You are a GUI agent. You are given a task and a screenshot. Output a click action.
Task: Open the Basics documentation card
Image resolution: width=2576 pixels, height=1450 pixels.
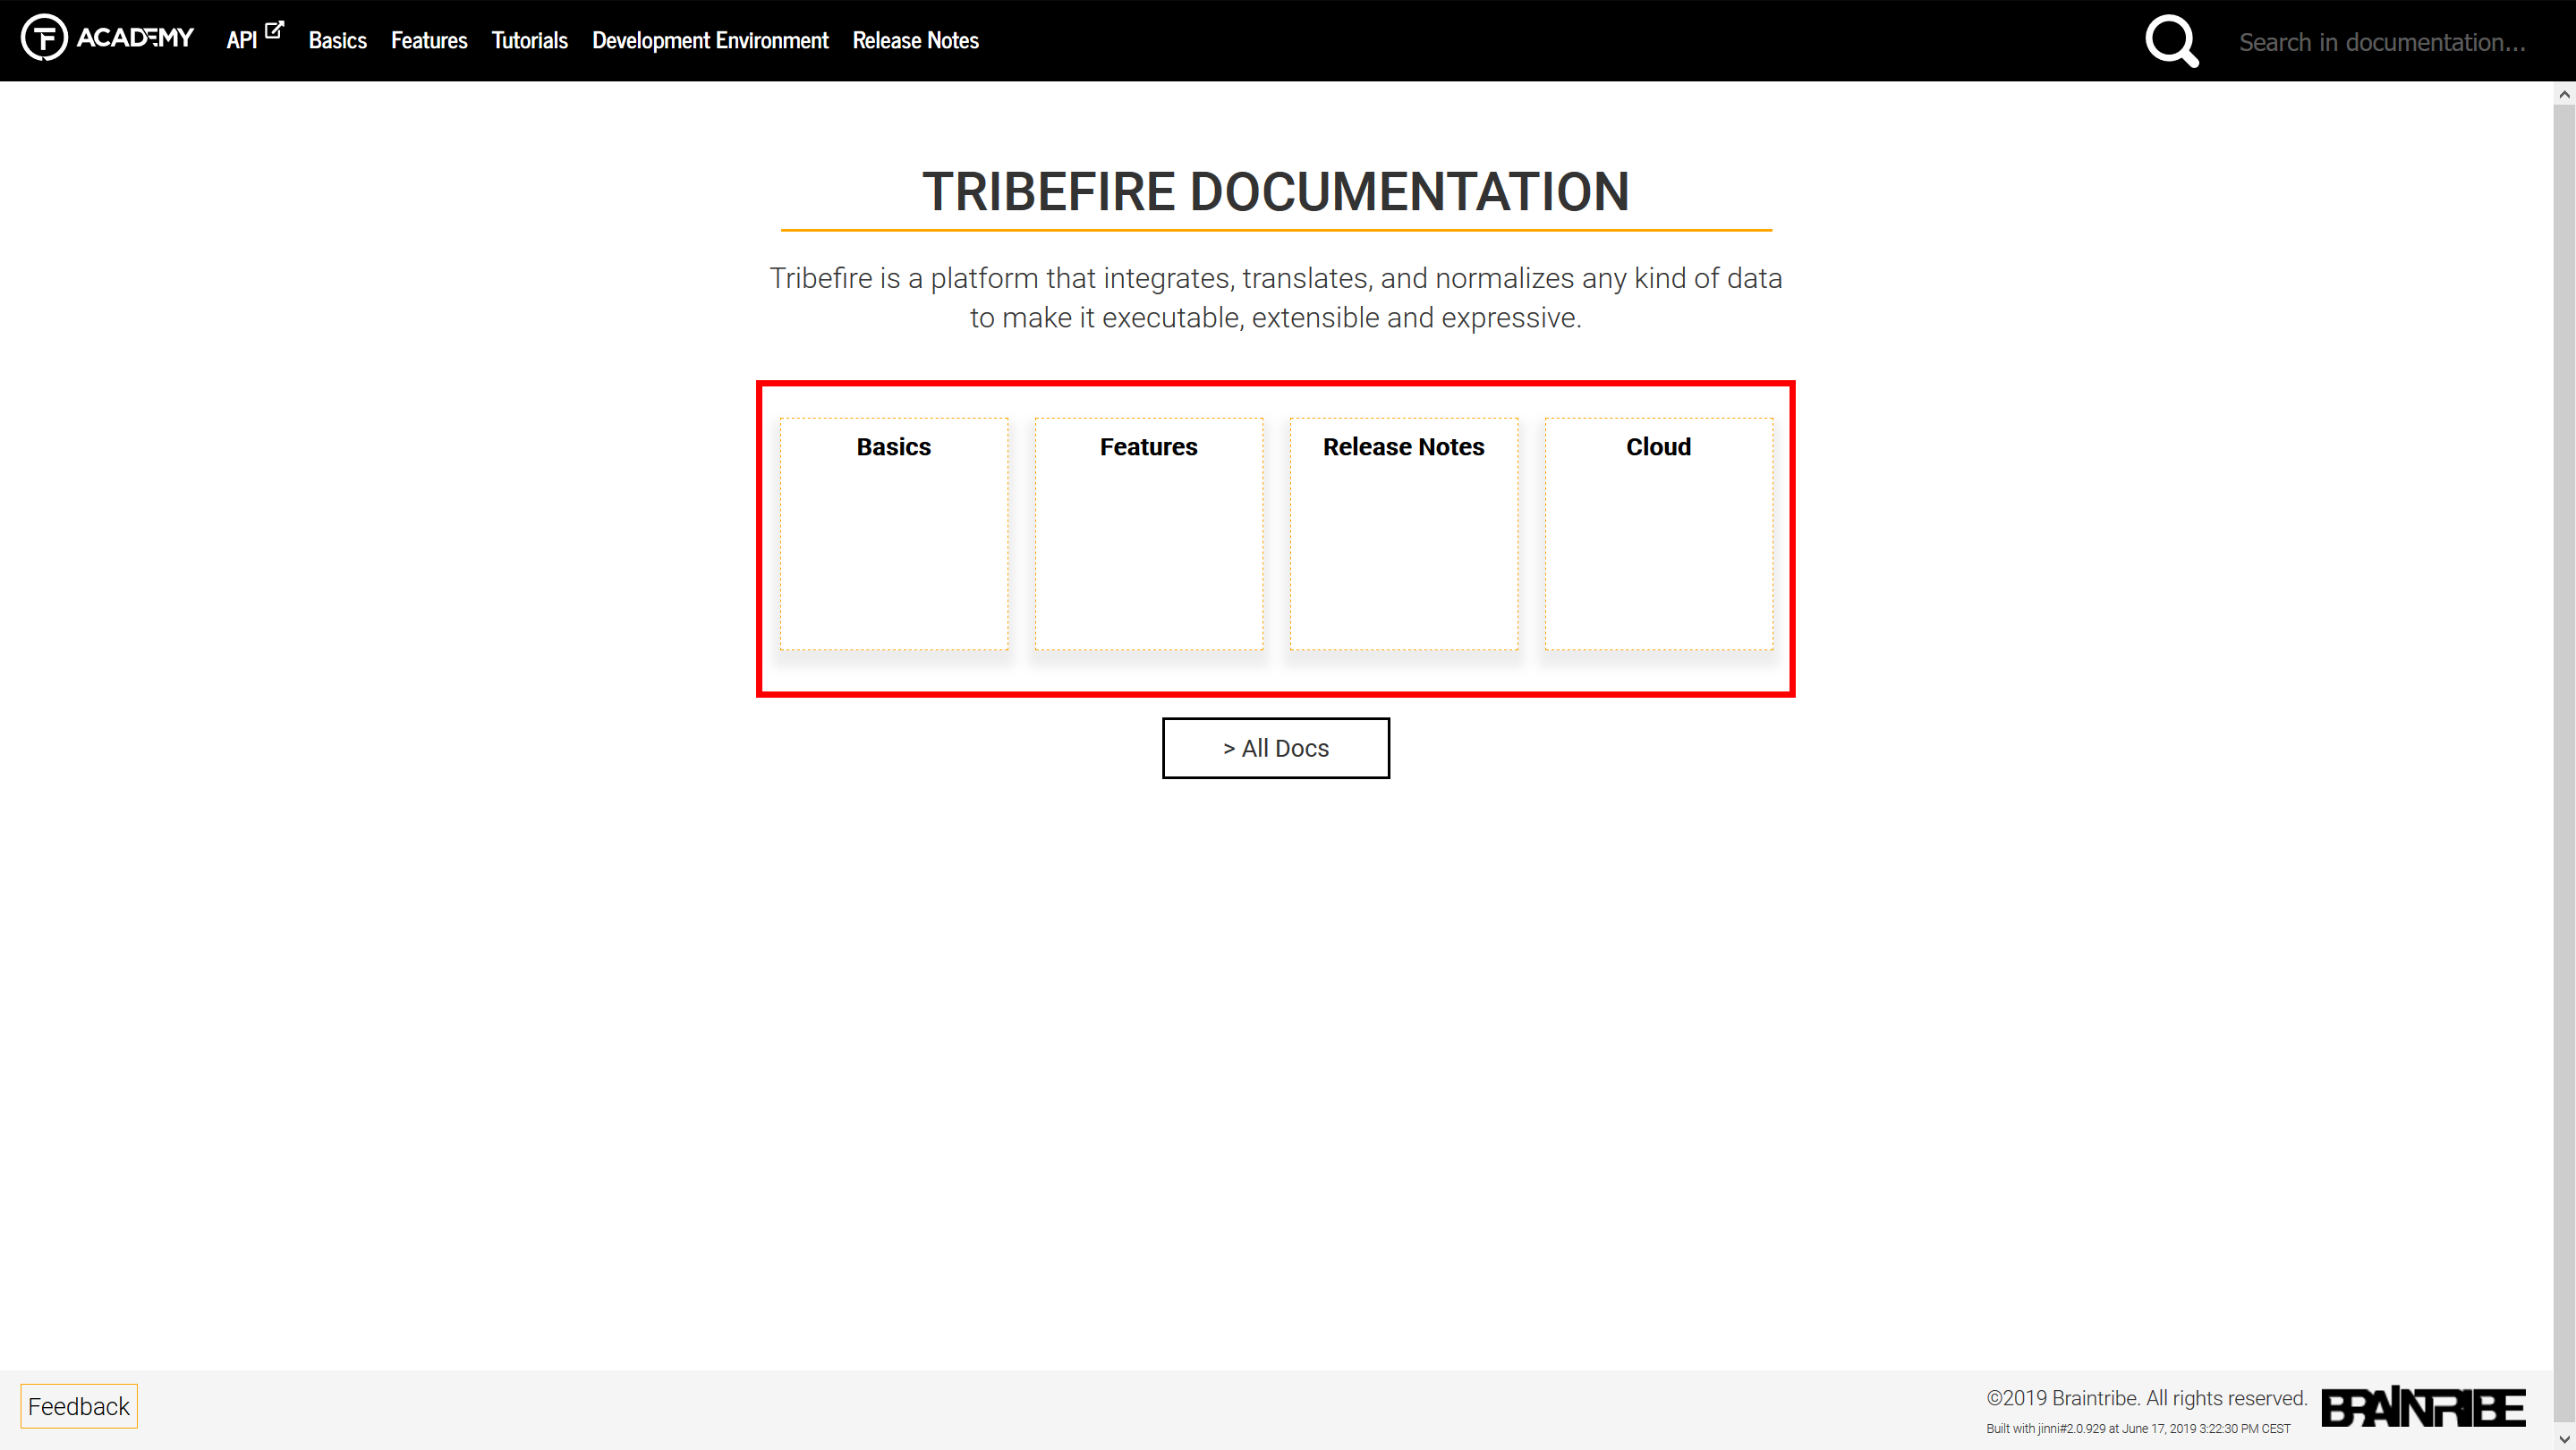tap(893, 533)
